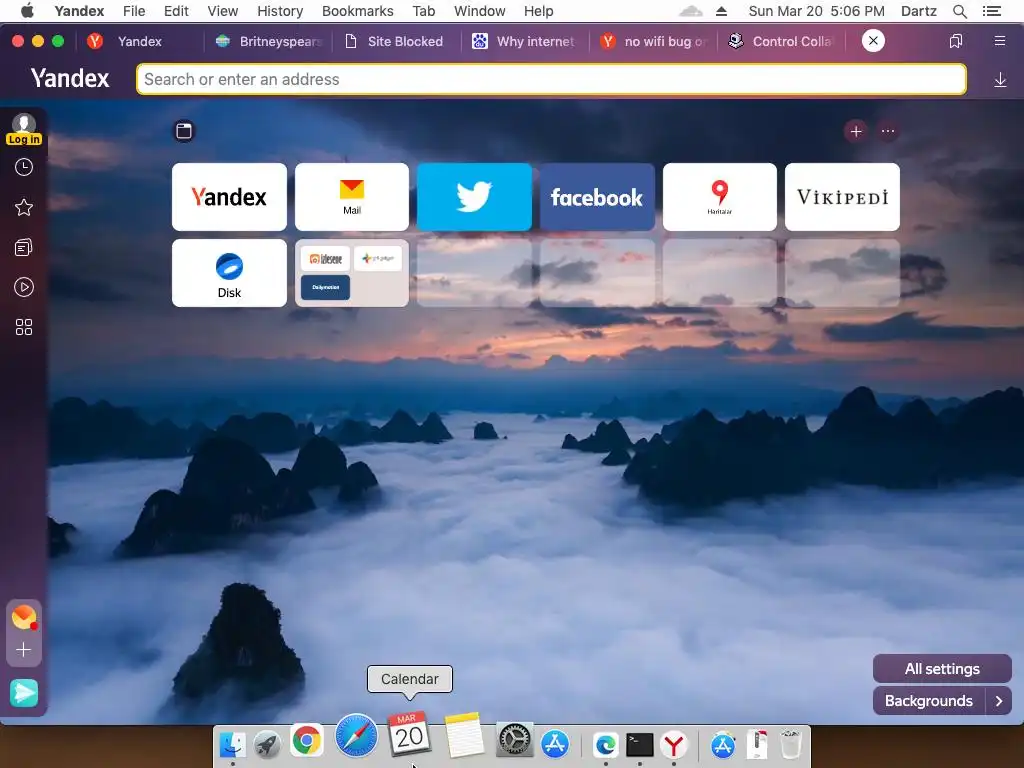
Task: Open Terminal from the Dock
Action: [639, 744]
